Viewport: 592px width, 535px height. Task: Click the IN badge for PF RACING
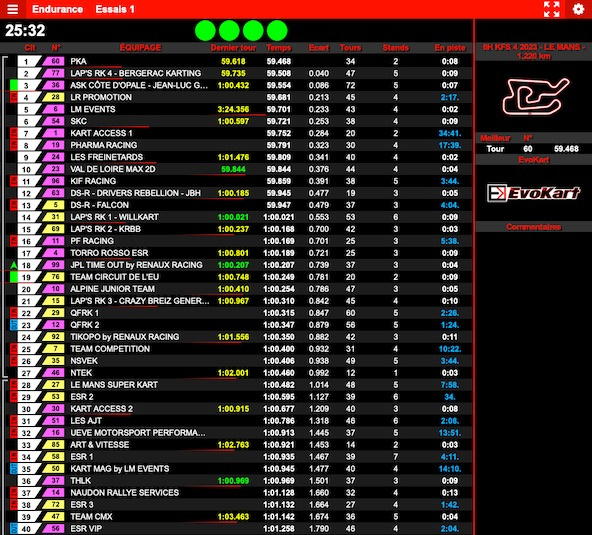[x=14, y=241]
